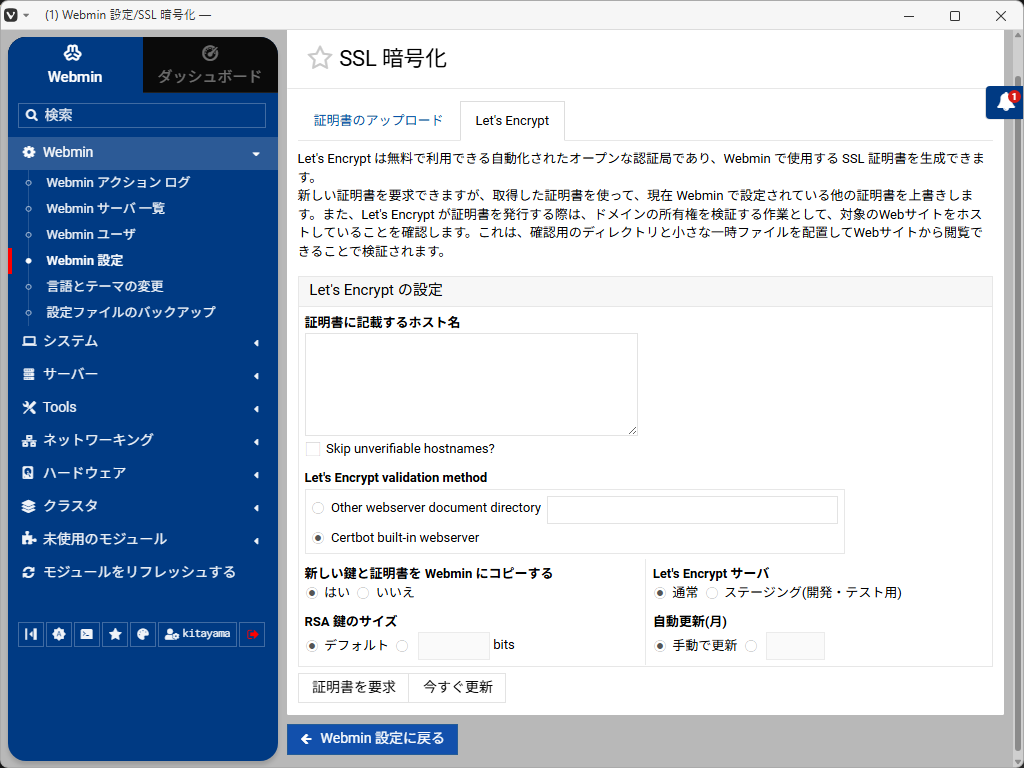Click the Tools wrench icon
Viewport: 1024px width, 768px height.
29,408
